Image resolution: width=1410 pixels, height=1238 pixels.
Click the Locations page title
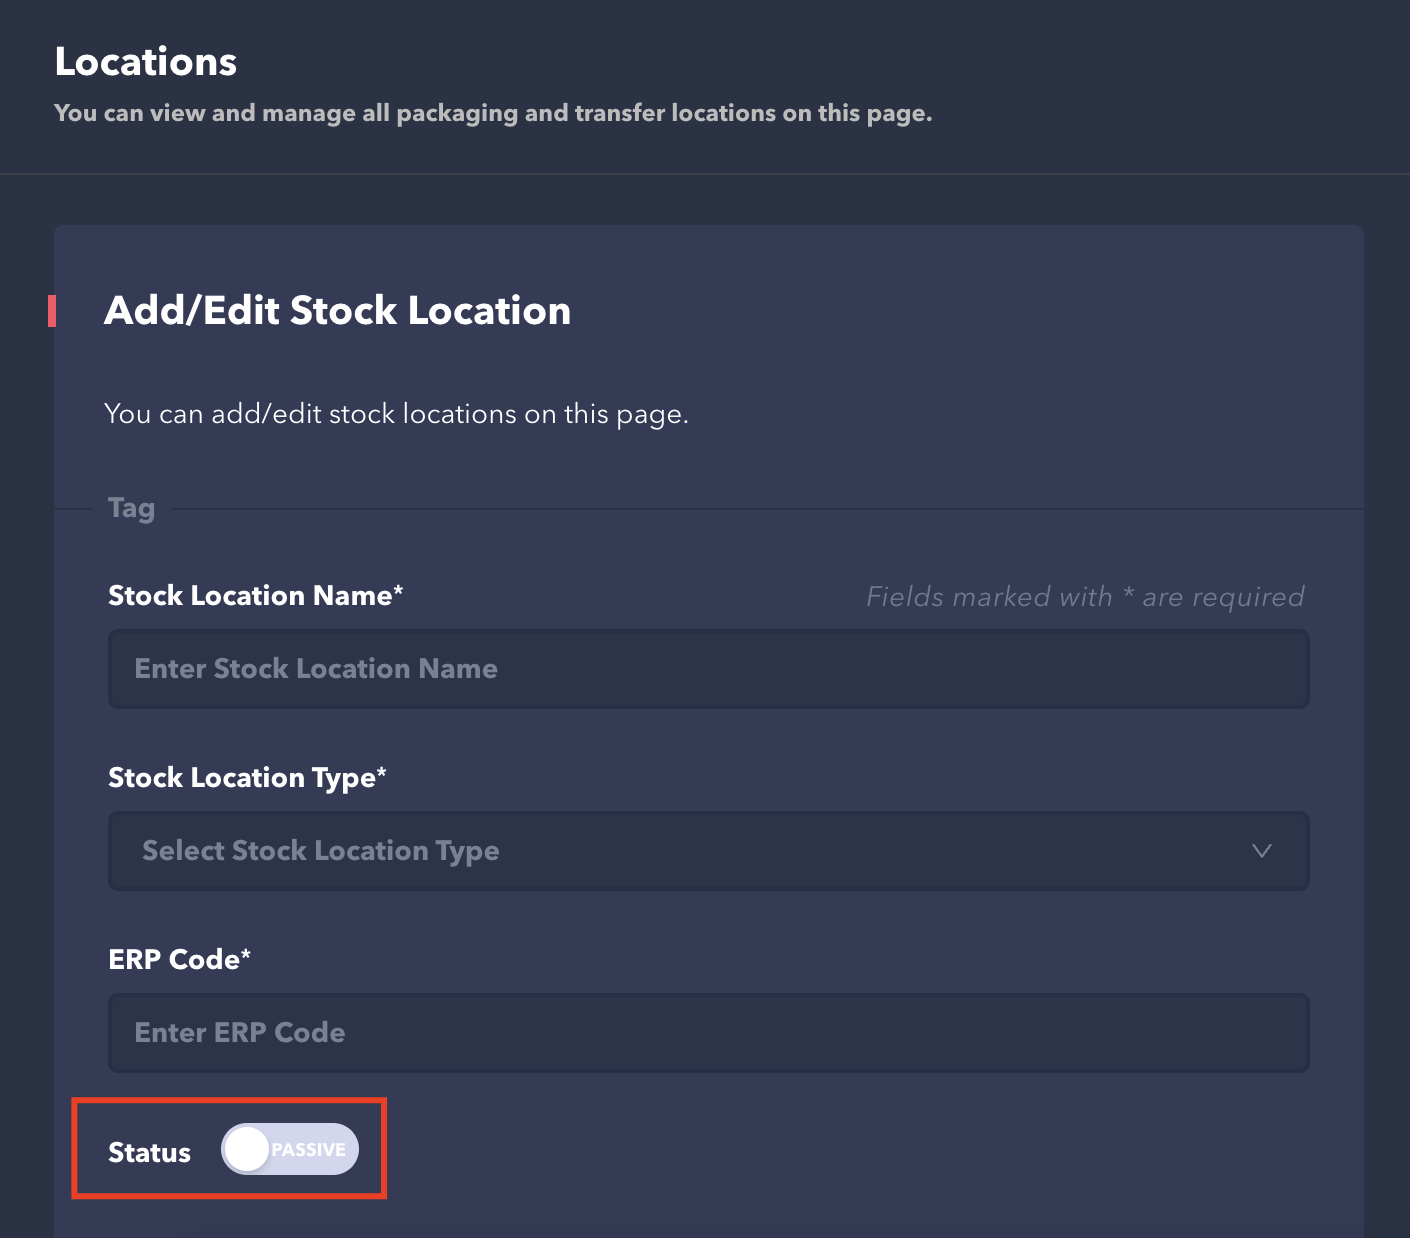[x=146, y=62]
